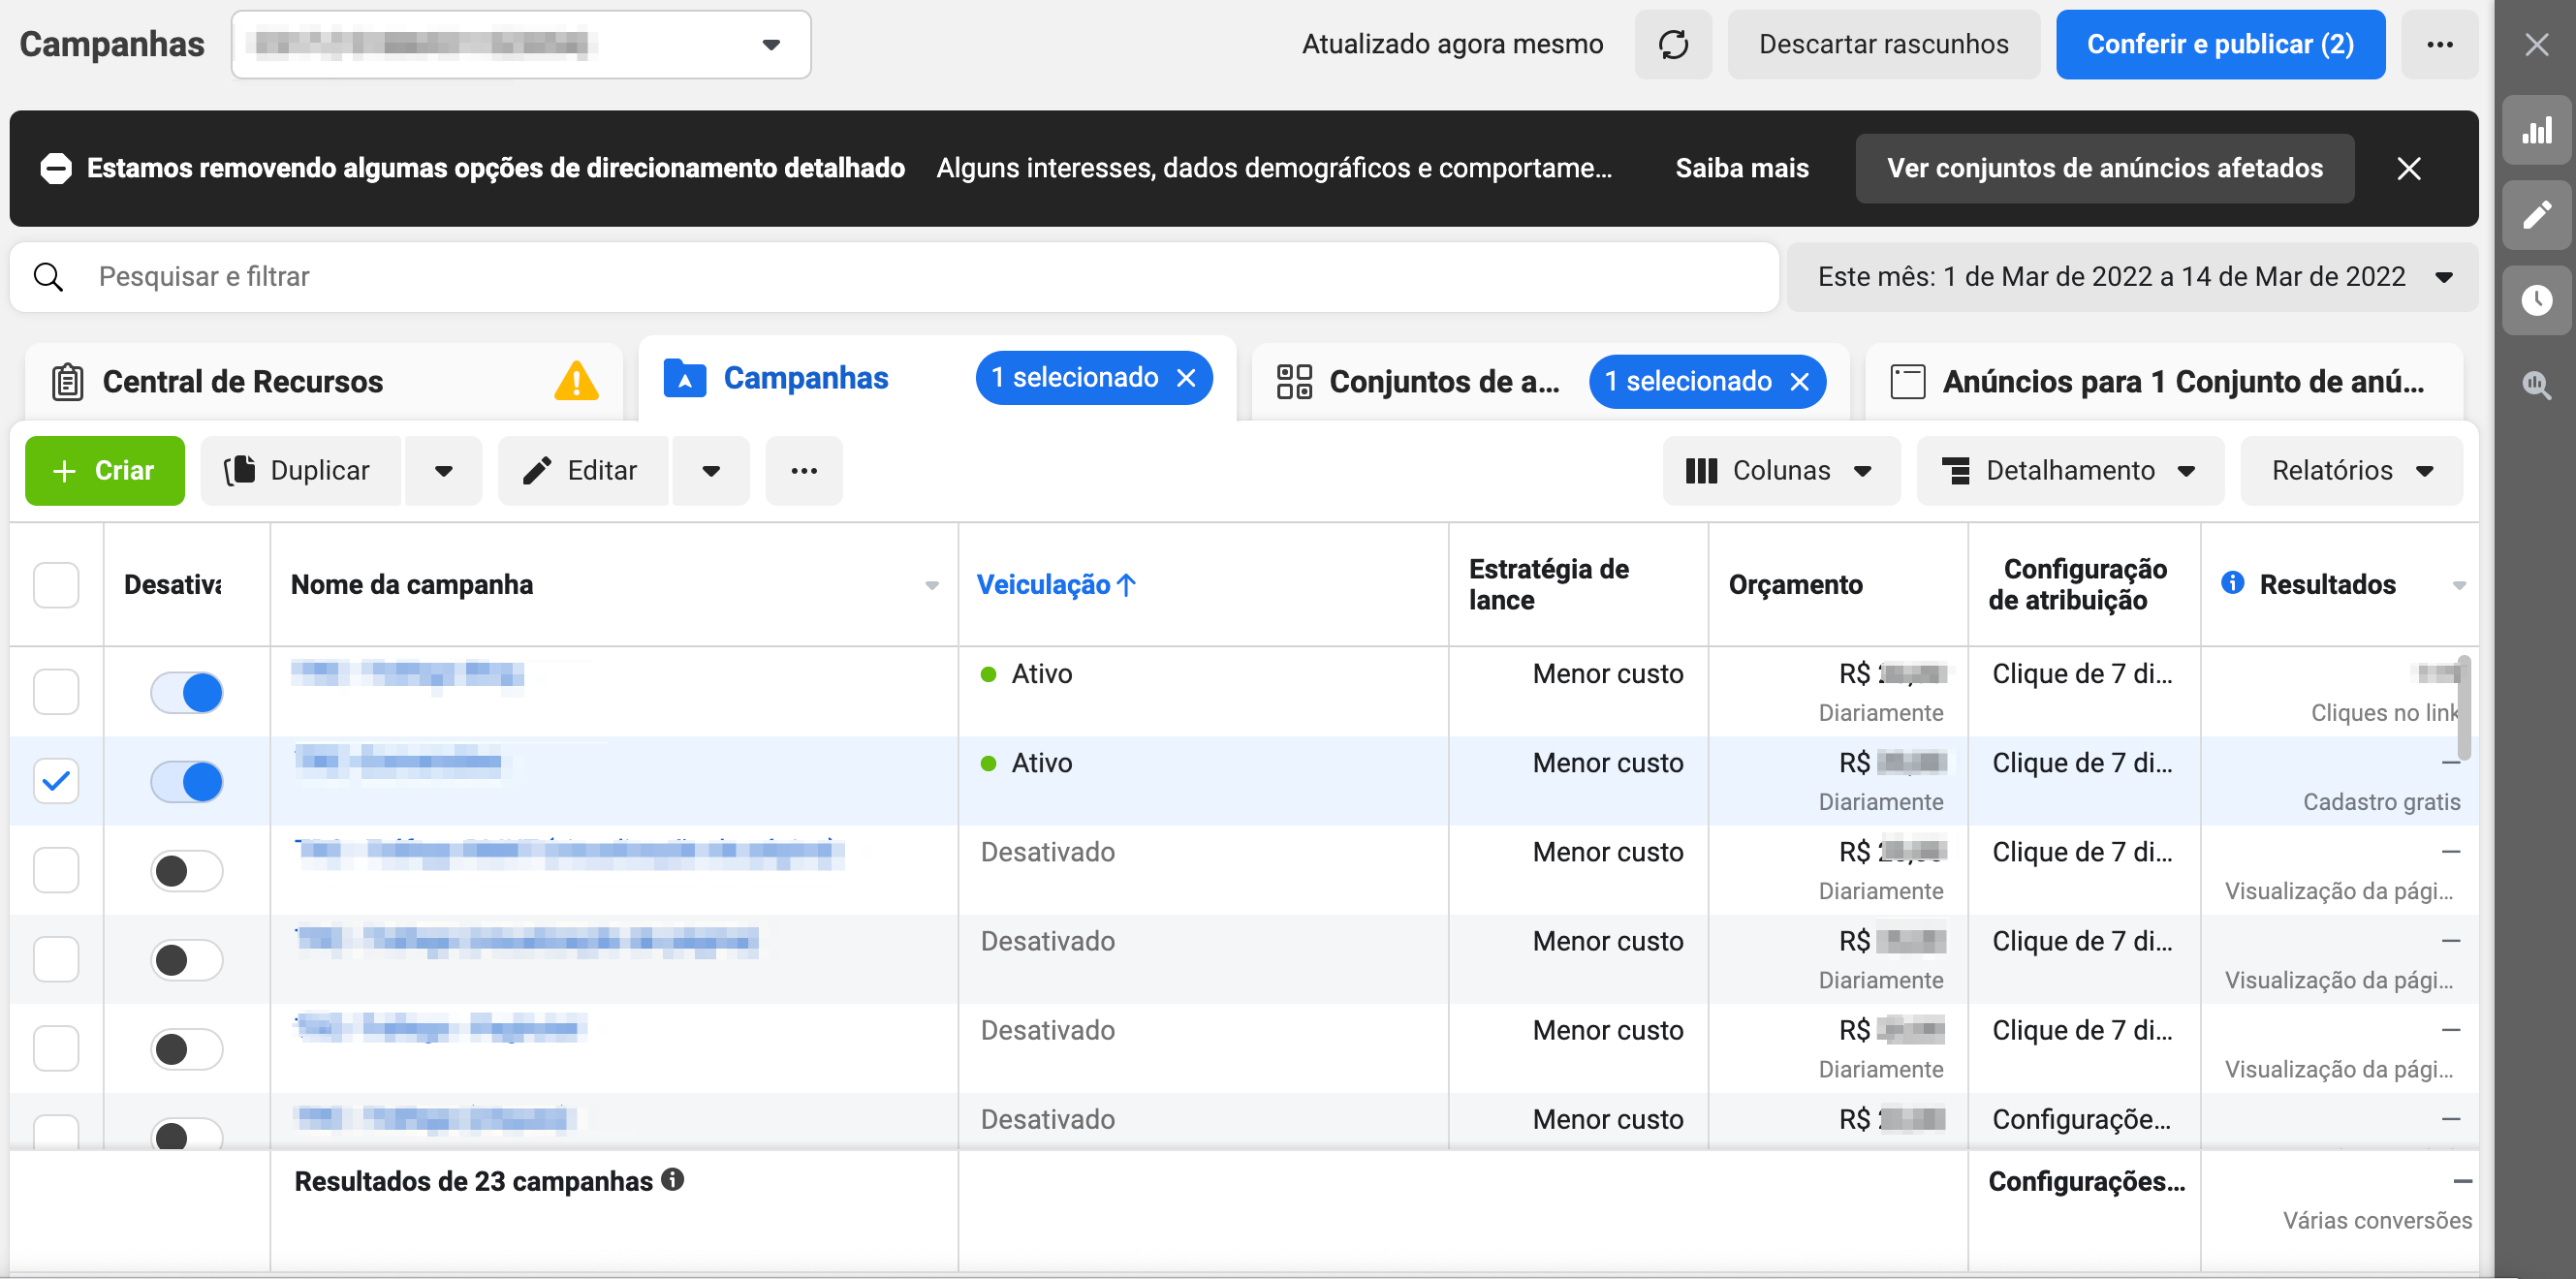Expand the Duplicar dropdown arrow

pos(443,471)
